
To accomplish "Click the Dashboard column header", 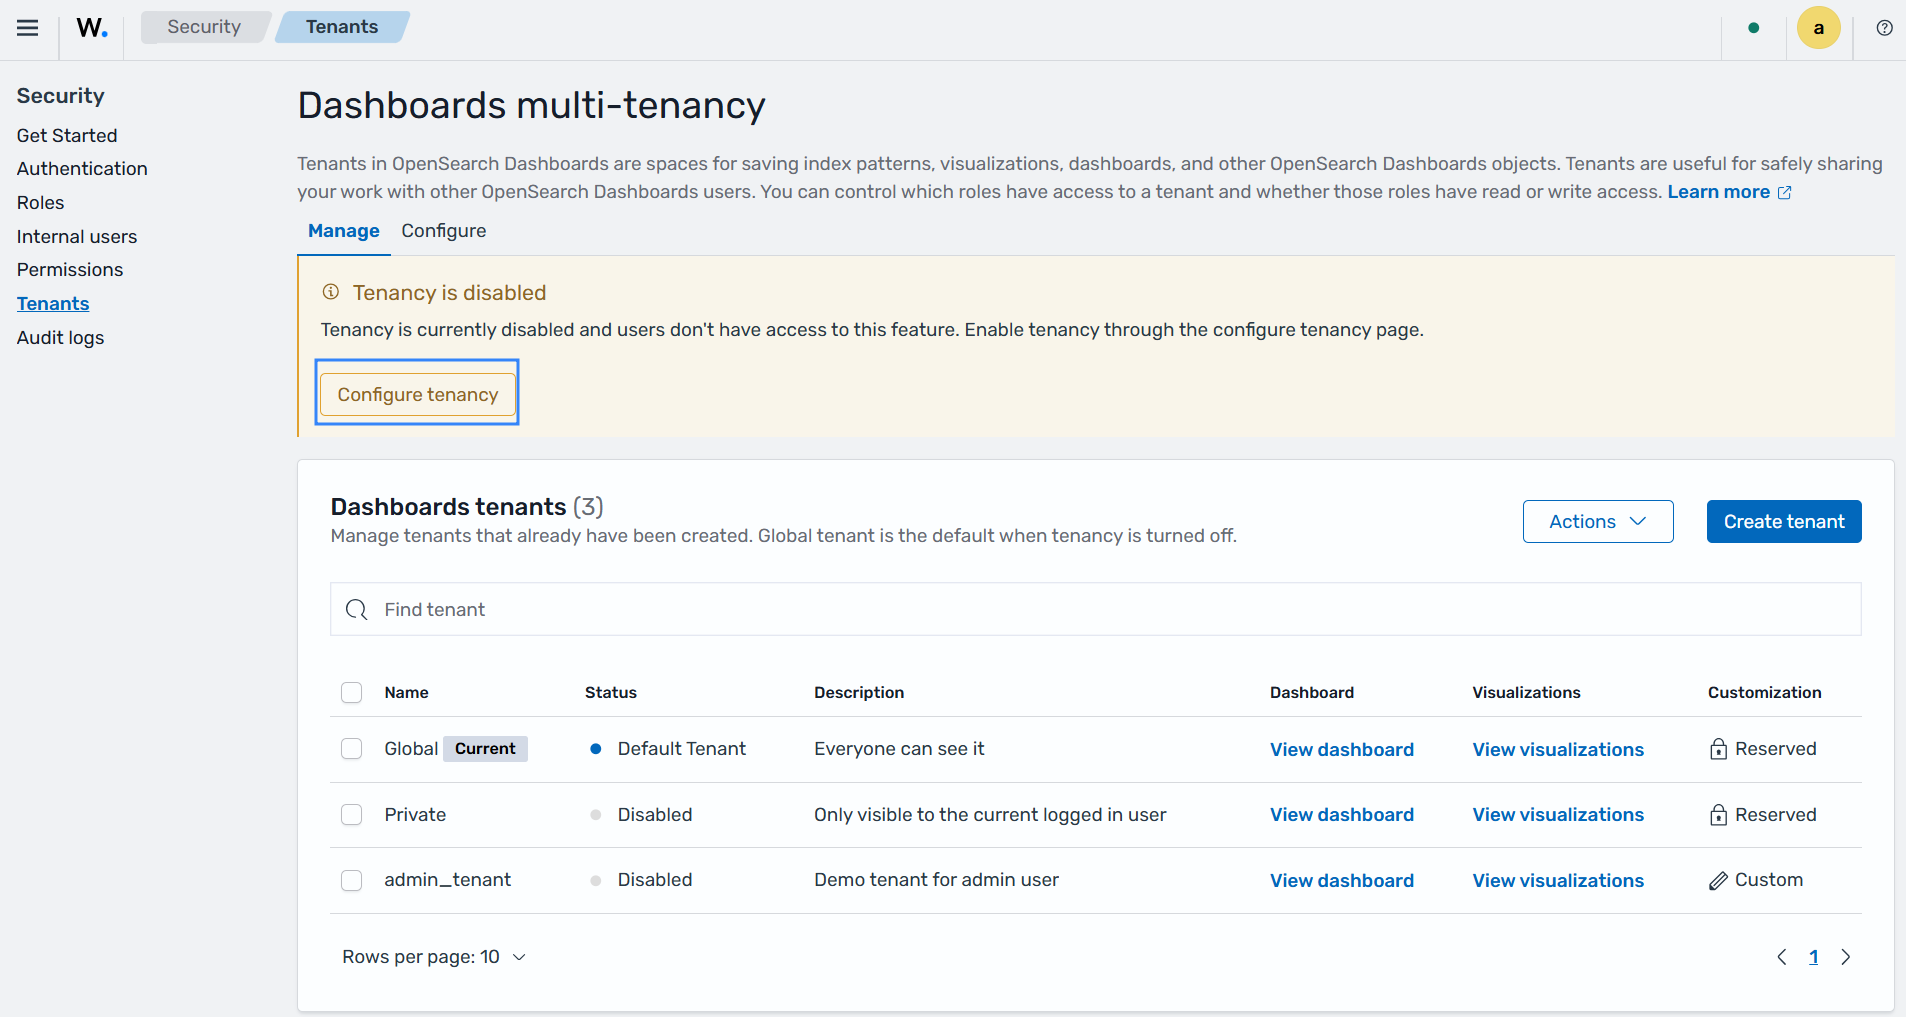I will point(1312,692).
